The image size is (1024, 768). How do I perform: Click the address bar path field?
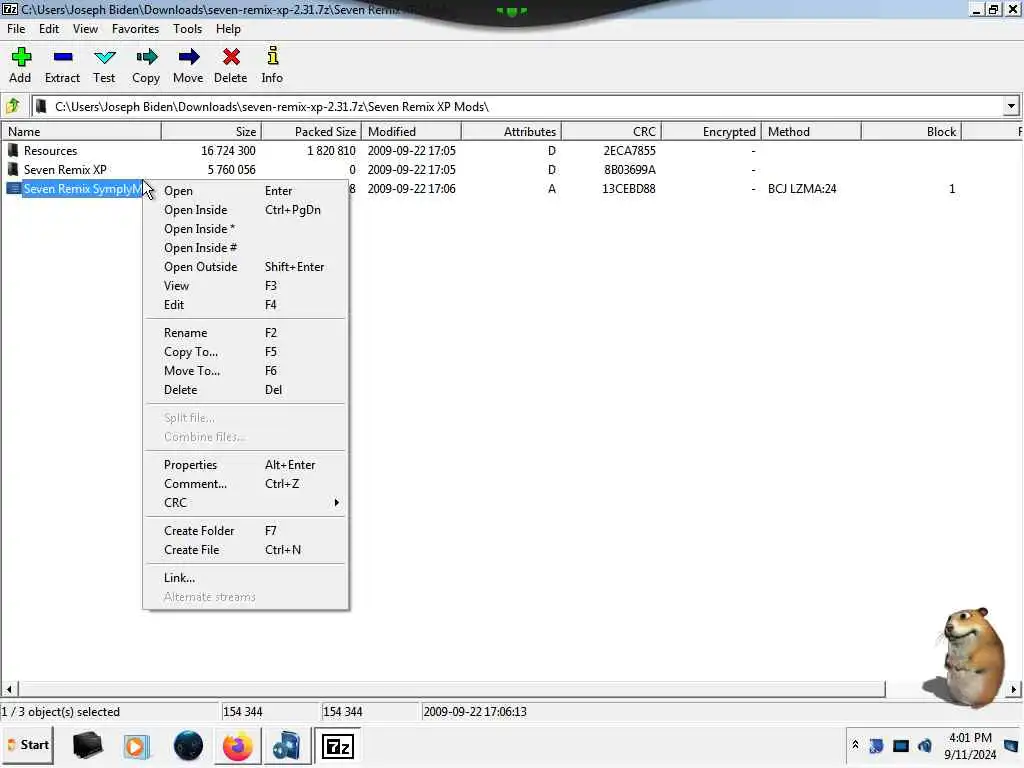[526, 106]
